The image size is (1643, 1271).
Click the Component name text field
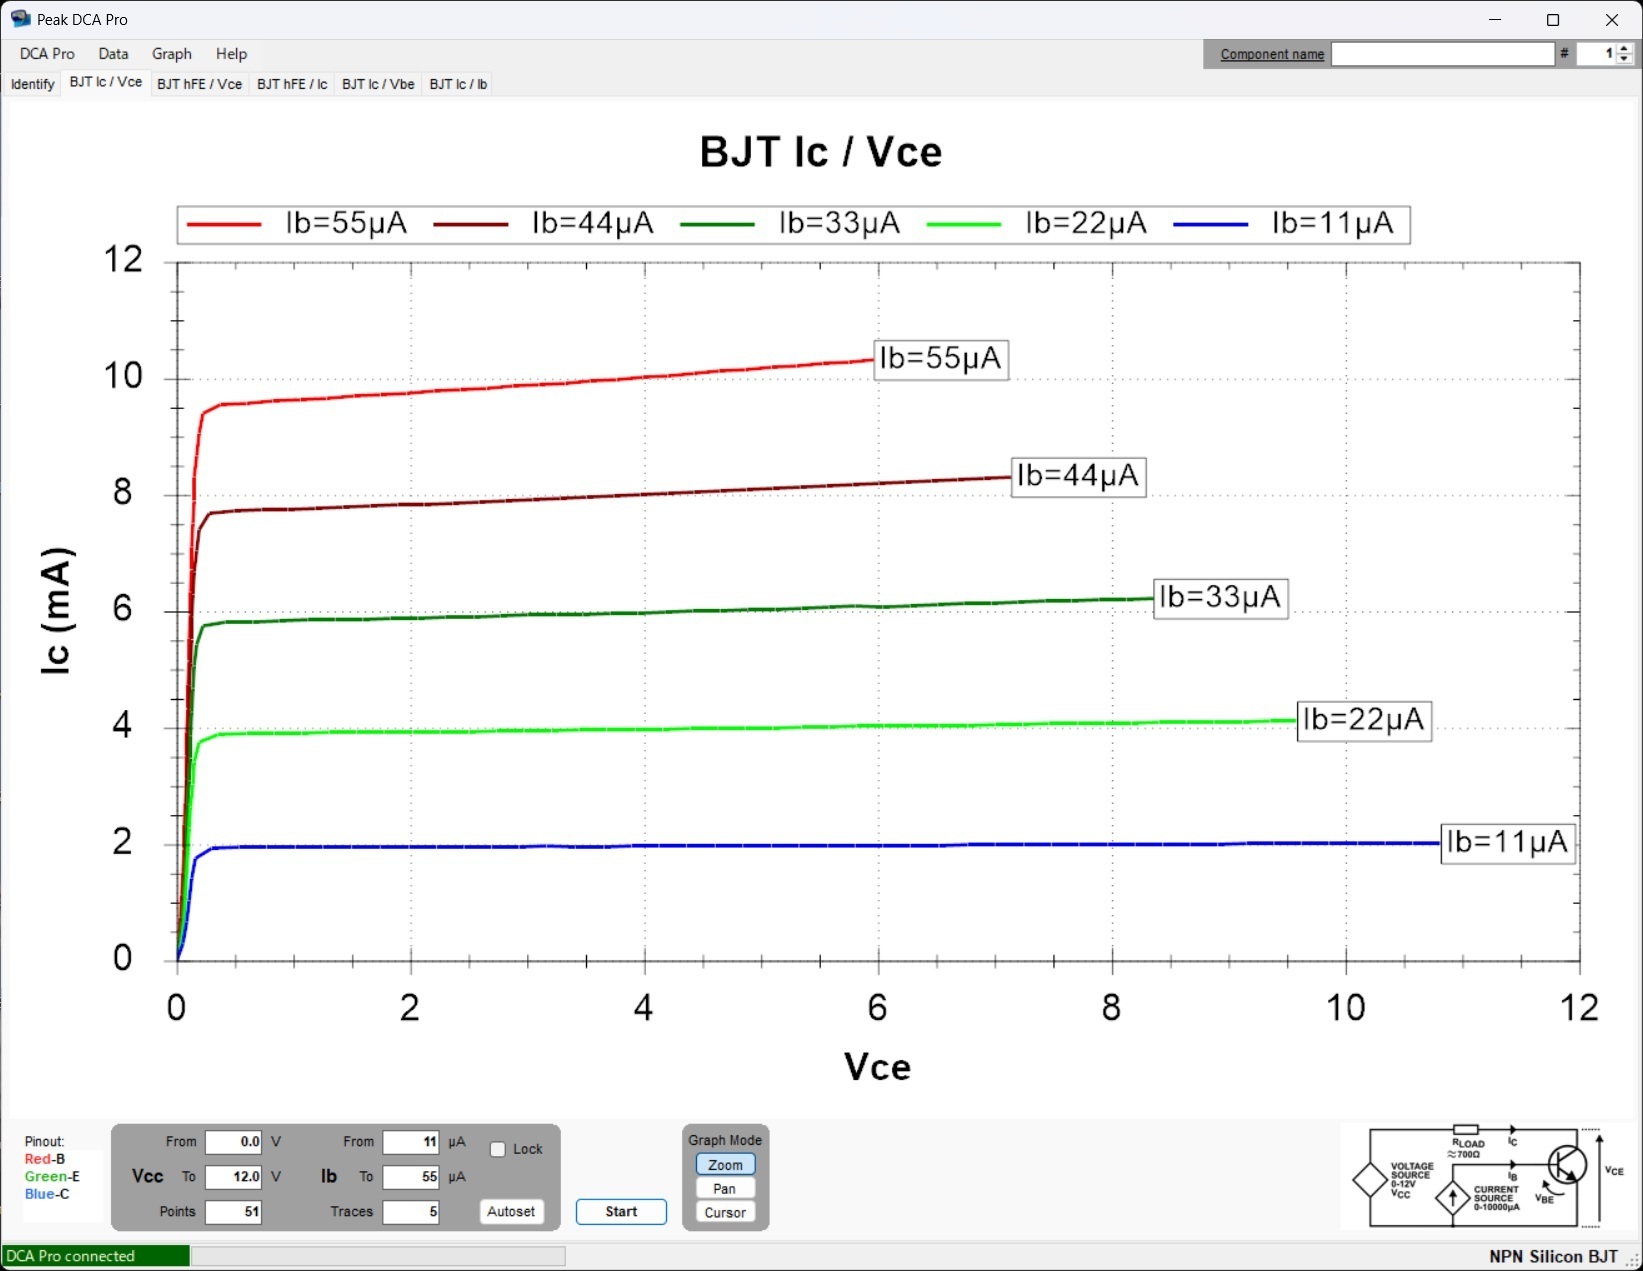(x=1442, y=54)
